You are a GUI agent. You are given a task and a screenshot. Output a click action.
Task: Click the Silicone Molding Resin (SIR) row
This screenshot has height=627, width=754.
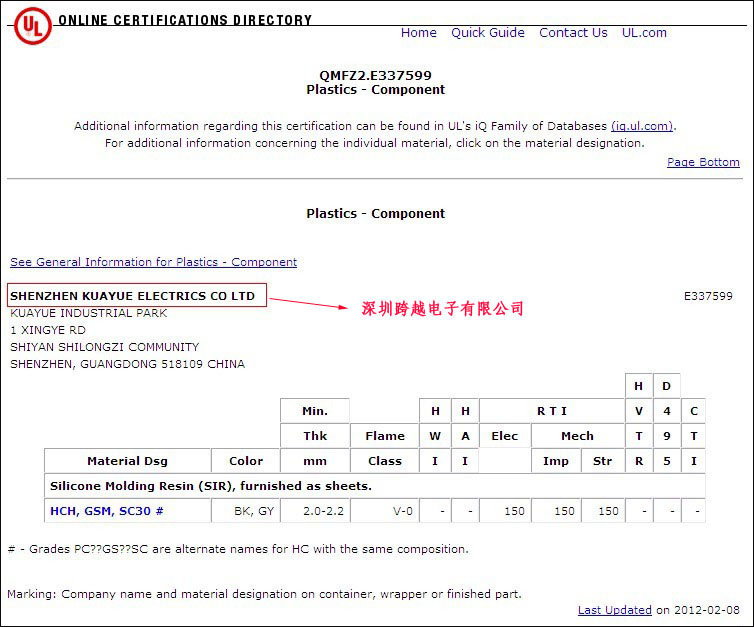pos(375,486)
